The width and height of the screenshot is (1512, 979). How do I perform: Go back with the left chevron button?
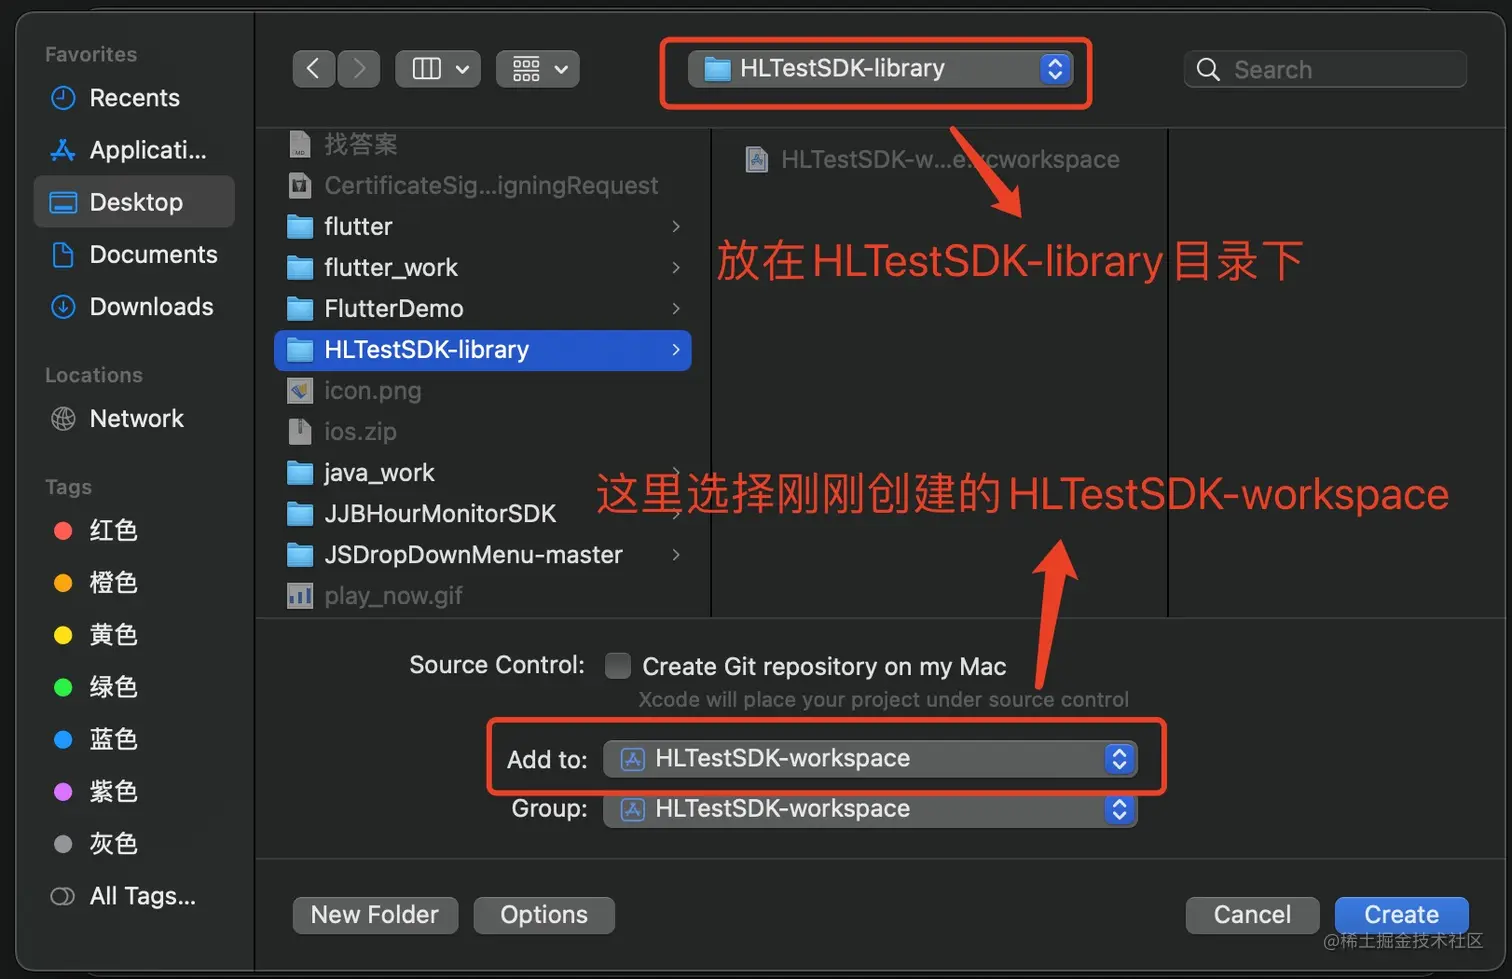click(313, 69)
